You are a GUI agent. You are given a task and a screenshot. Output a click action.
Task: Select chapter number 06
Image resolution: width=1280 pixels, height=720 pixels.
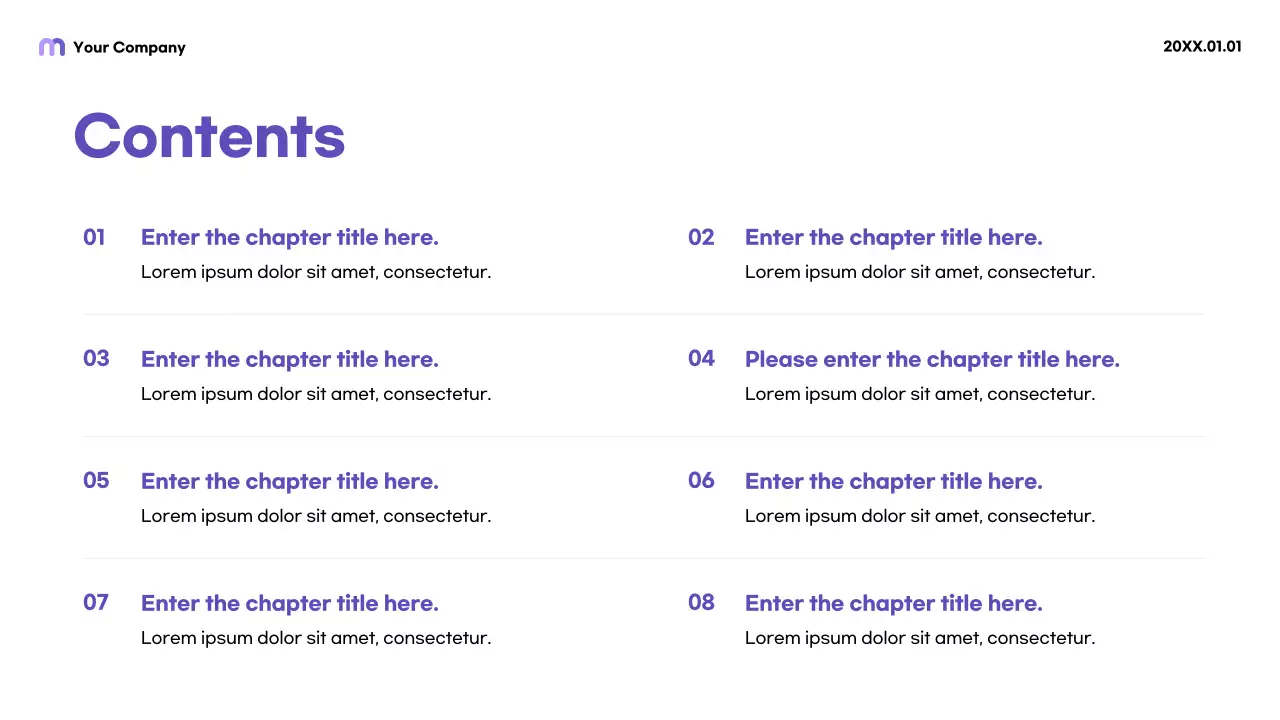701,480
